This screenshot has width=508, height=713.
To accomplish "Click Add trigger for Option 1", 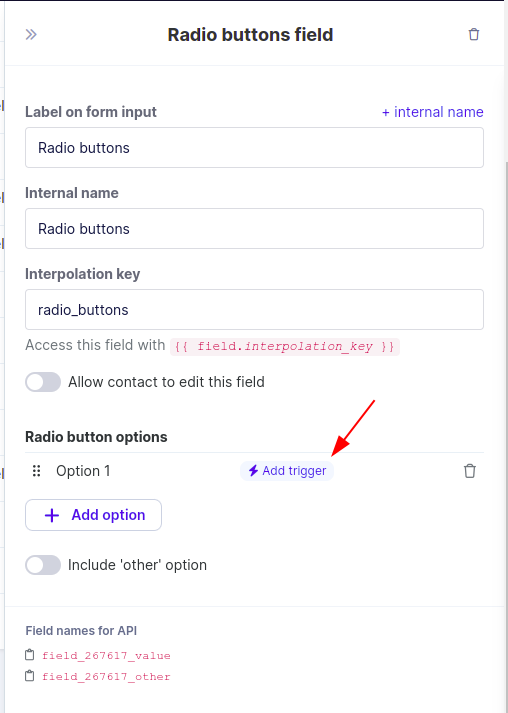I will pyautogui.click(x=287, y=471).
